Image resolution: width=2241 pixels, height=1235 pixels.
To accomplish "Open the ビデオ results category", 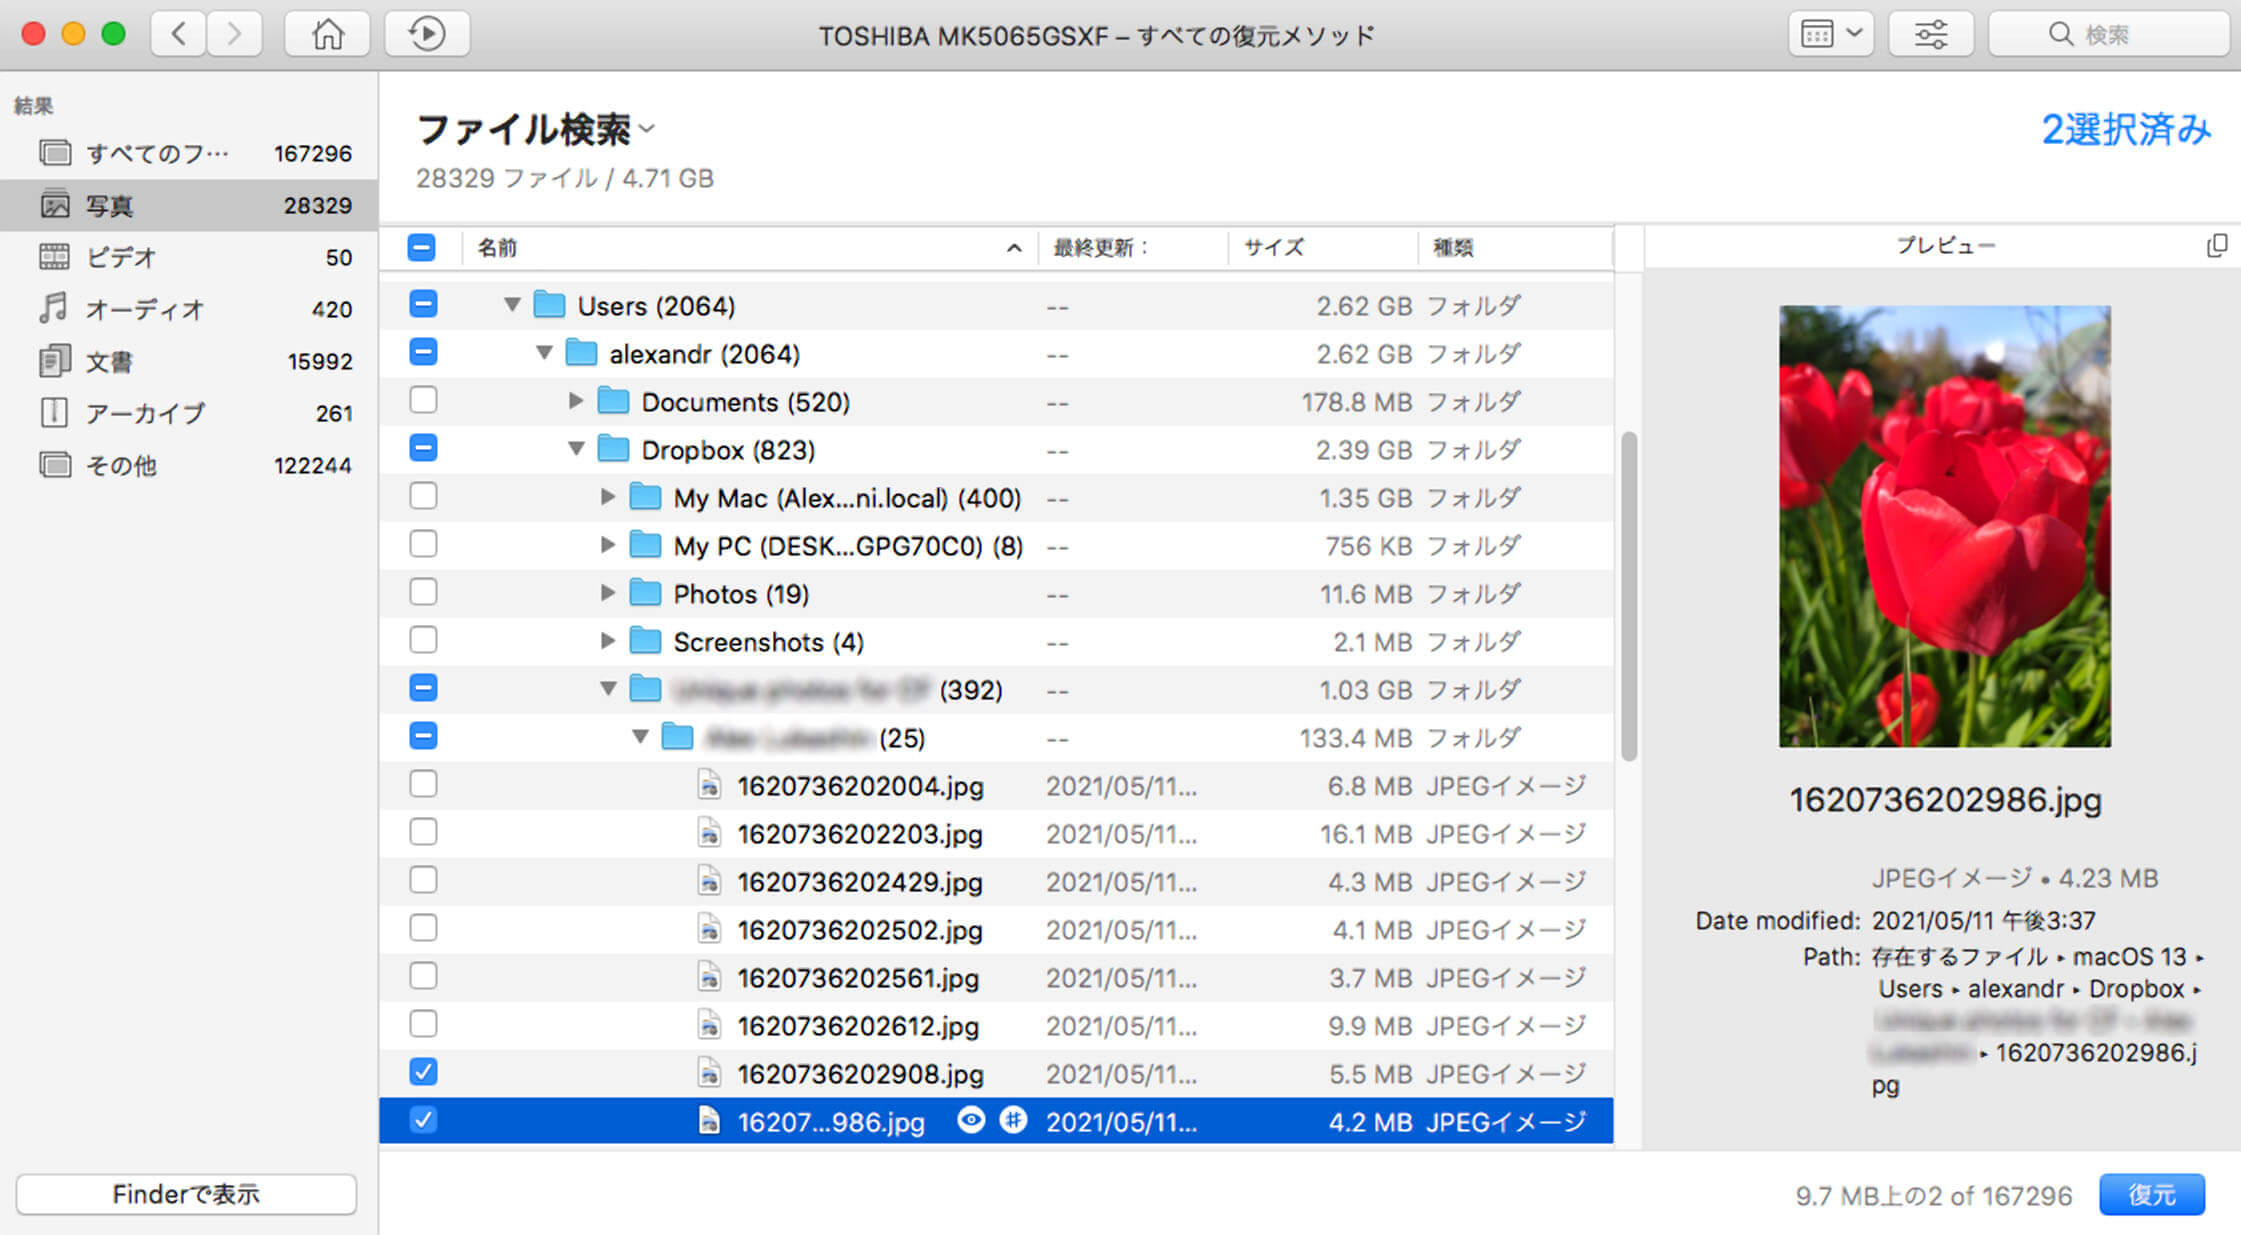I will coord(120,257).
